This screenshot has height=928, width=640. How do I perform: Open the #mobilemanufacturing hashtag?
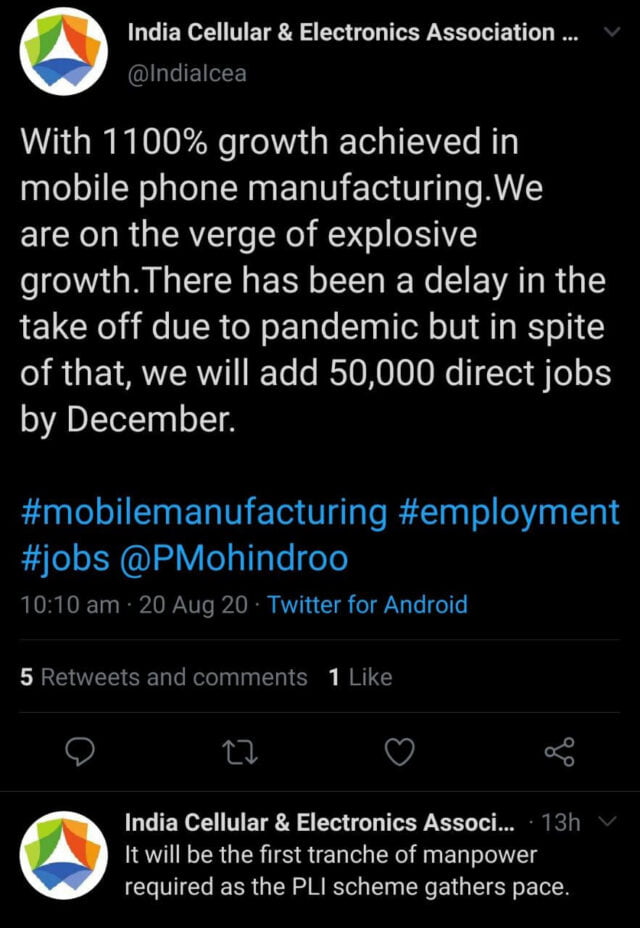point(203,512)
